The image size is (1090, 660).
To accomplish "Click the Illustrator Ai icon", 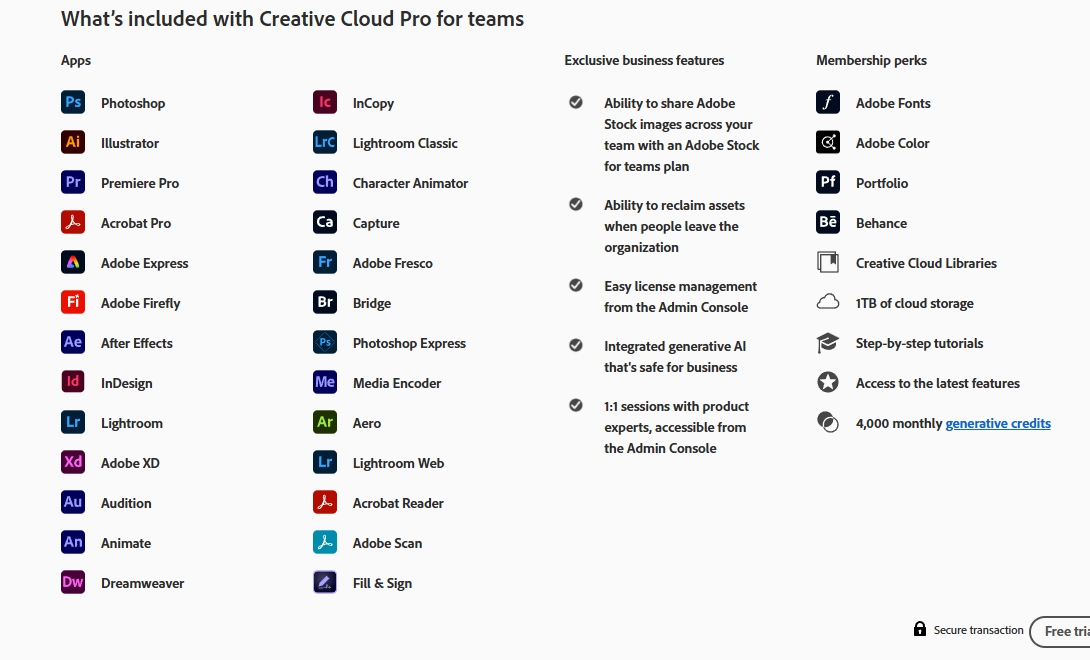I will point(73,142).
